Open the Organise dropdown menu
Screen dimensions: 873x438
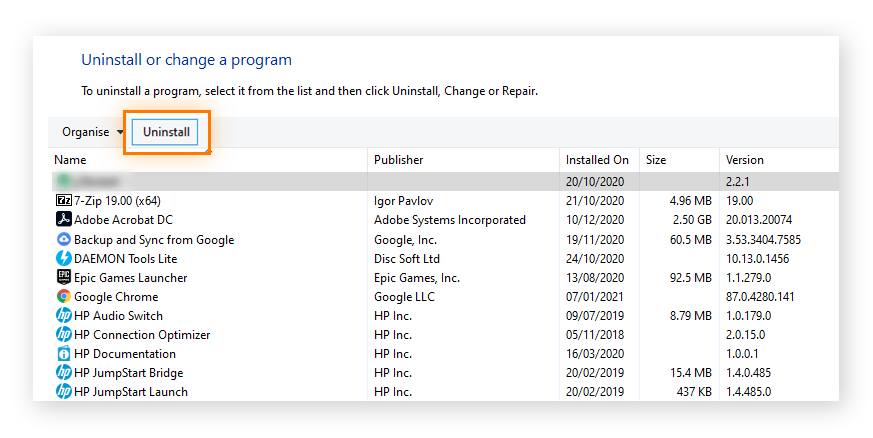tap(92, 132)
